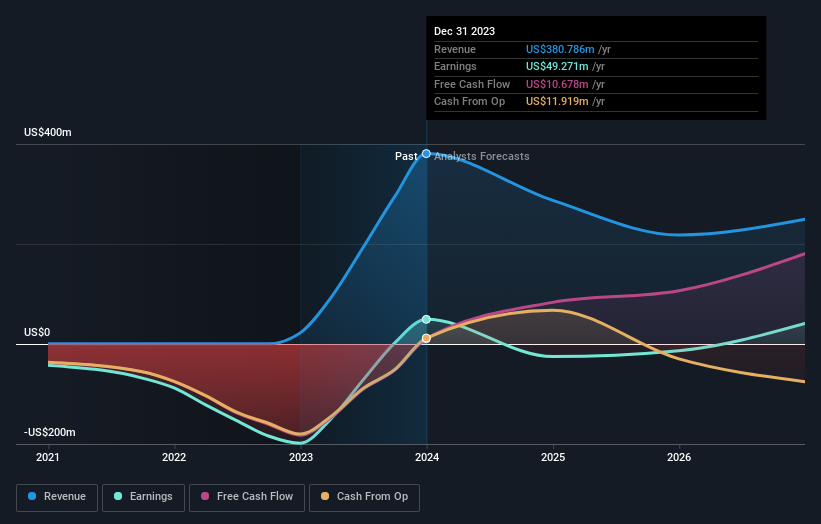Click the US$400m y-axis label
Screen dimensions: 821x524
click(x=48, y=132)
